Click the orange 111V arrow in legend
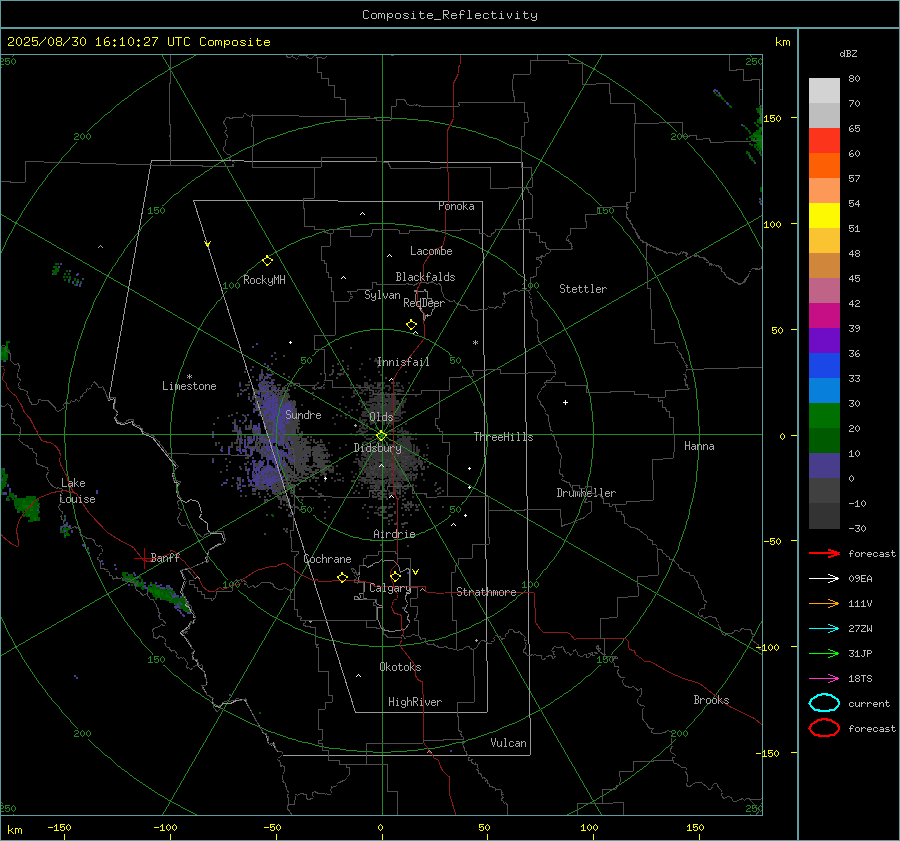Viewport: 900px width, 841px height. (x=824, y=603)
